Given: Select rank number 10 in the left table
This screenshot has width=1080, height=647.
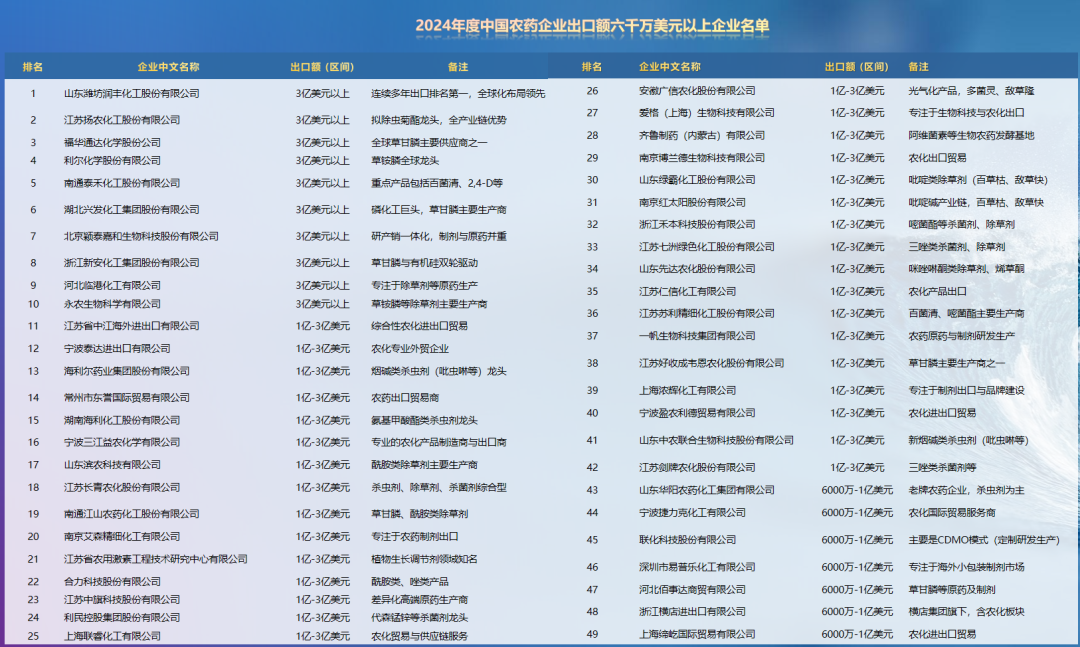Looking at the screenshot, I should [x=34, y=304].
